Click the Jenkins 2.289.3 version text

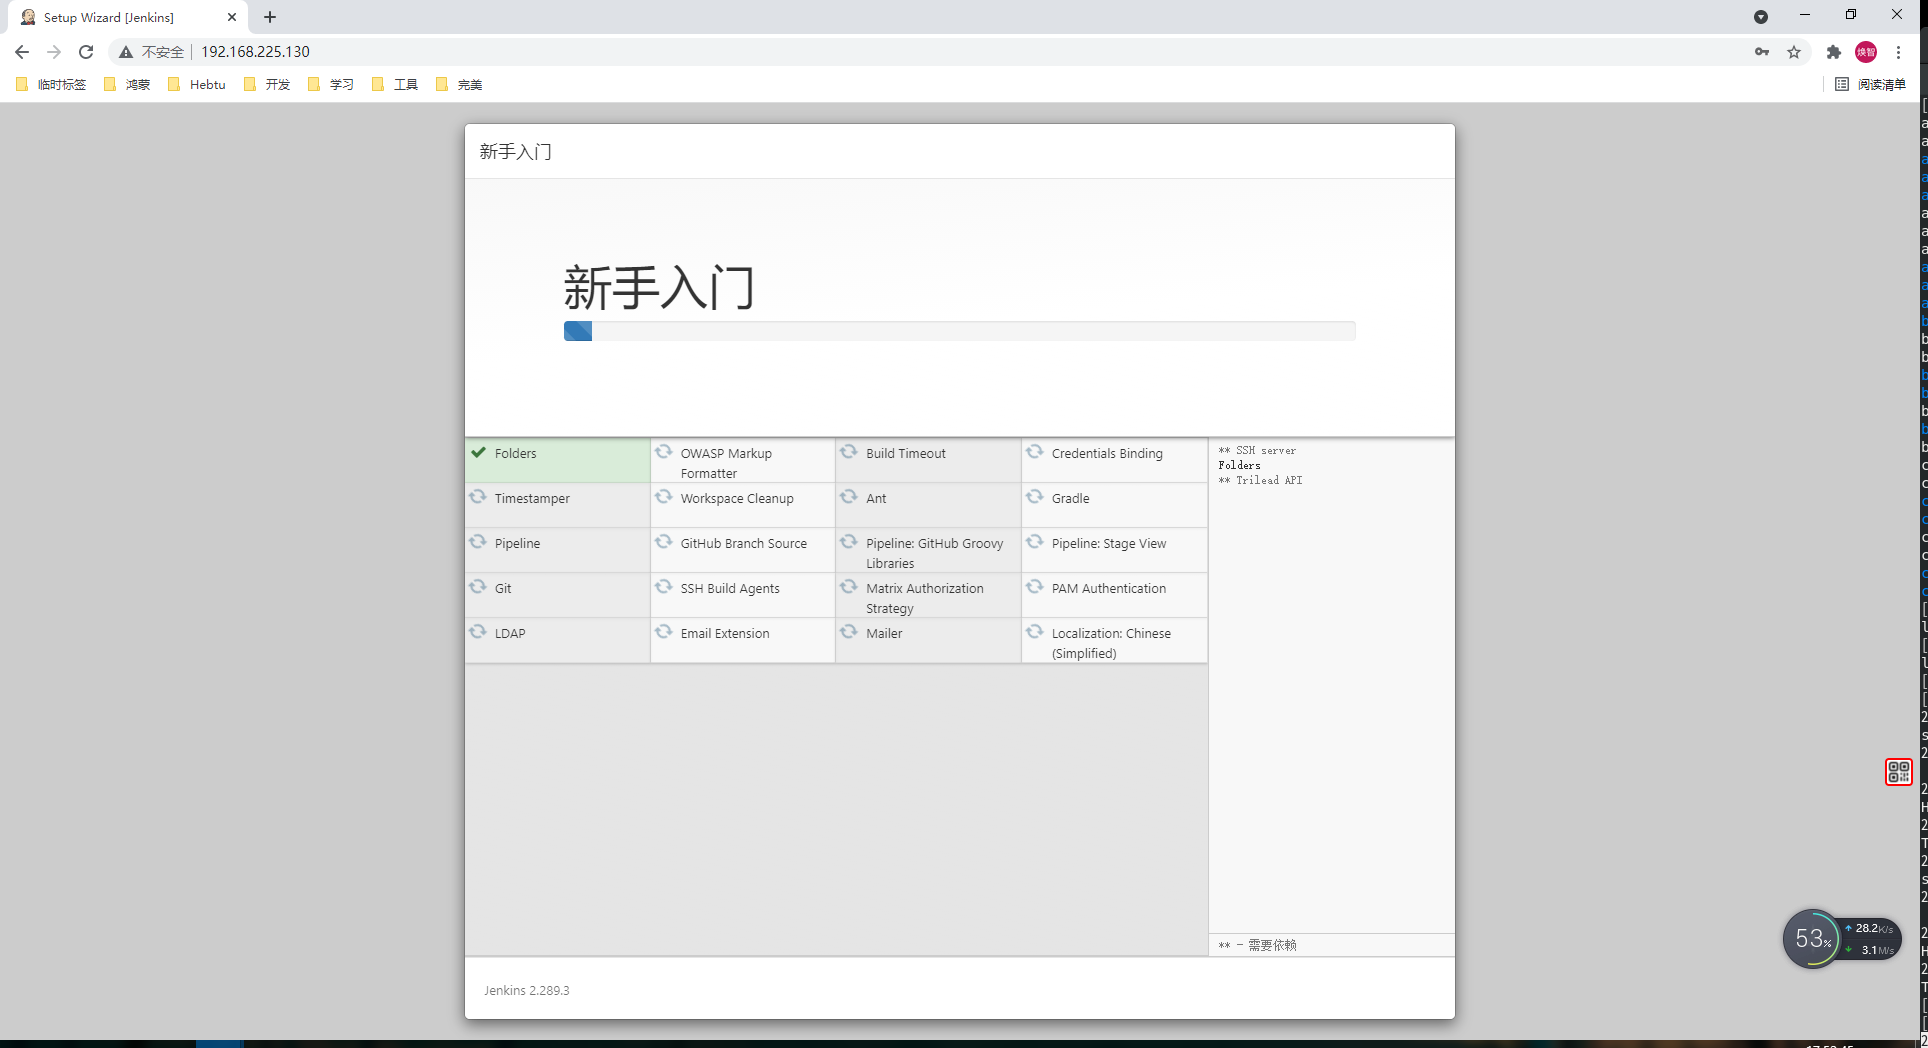526,990
